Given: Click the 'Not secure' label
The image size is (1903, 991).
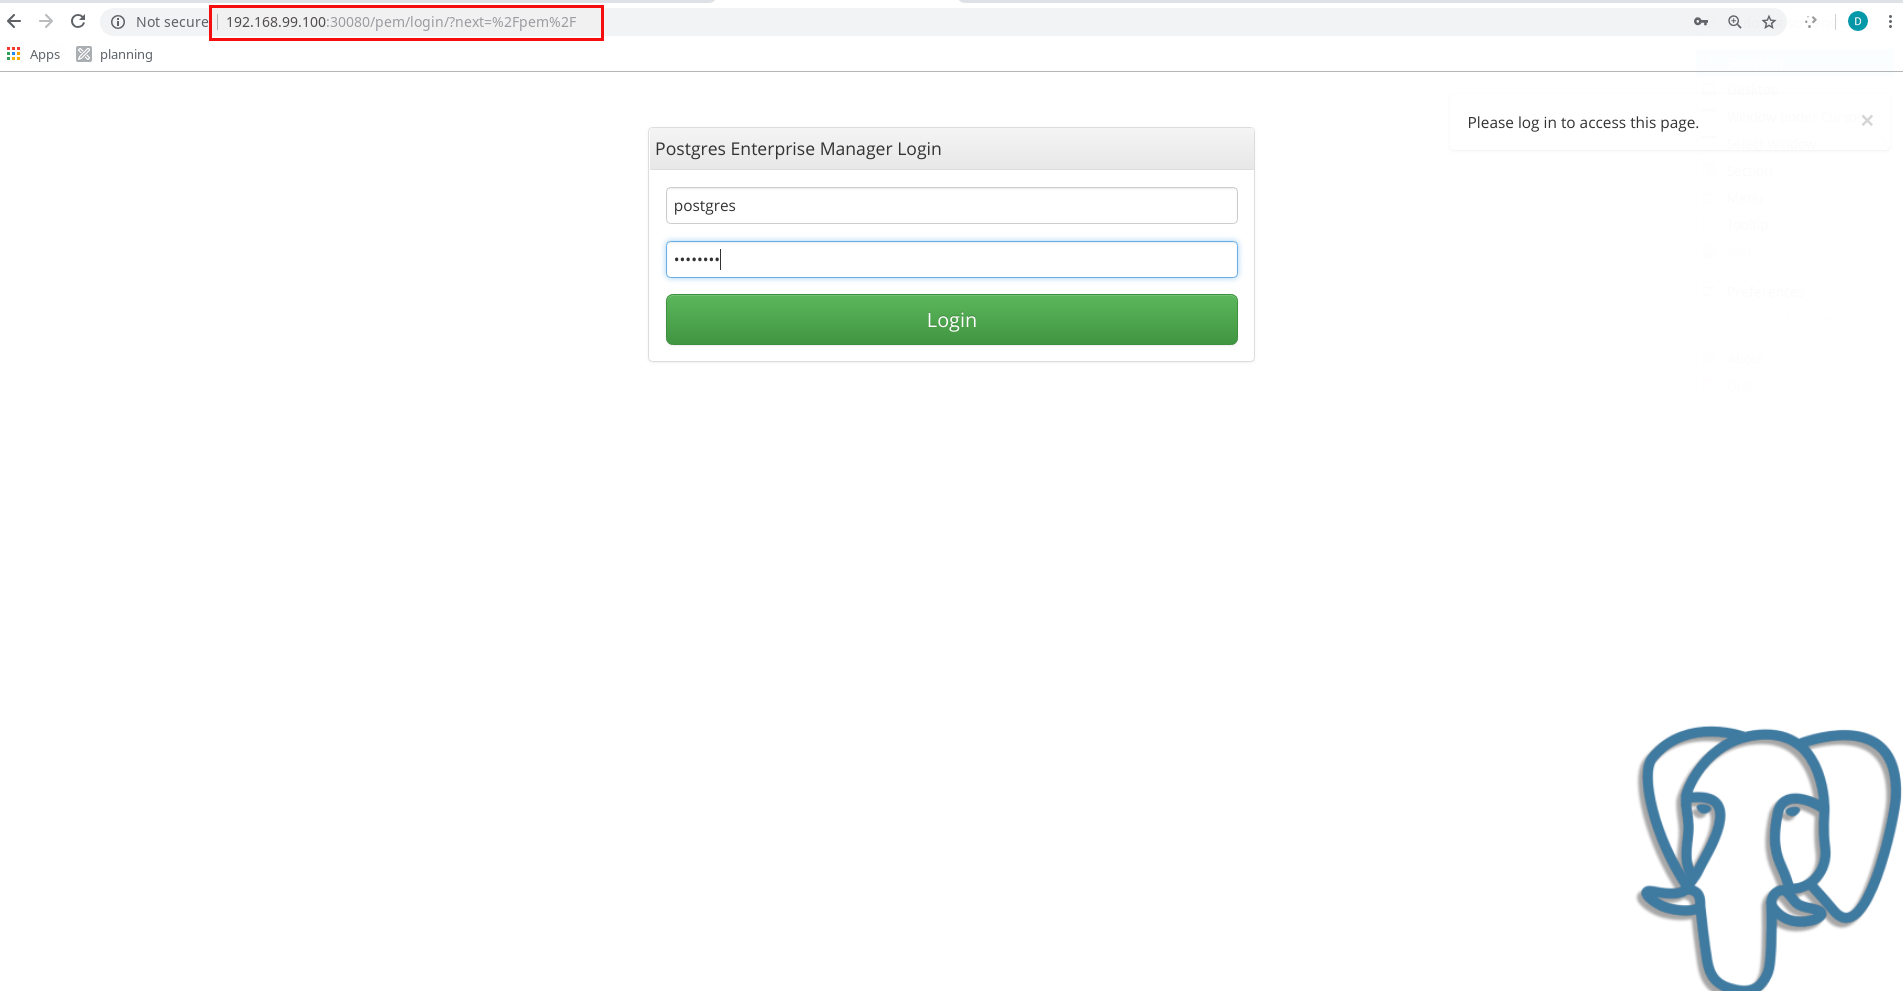Looking at the screenshot, I should [172, 22].
